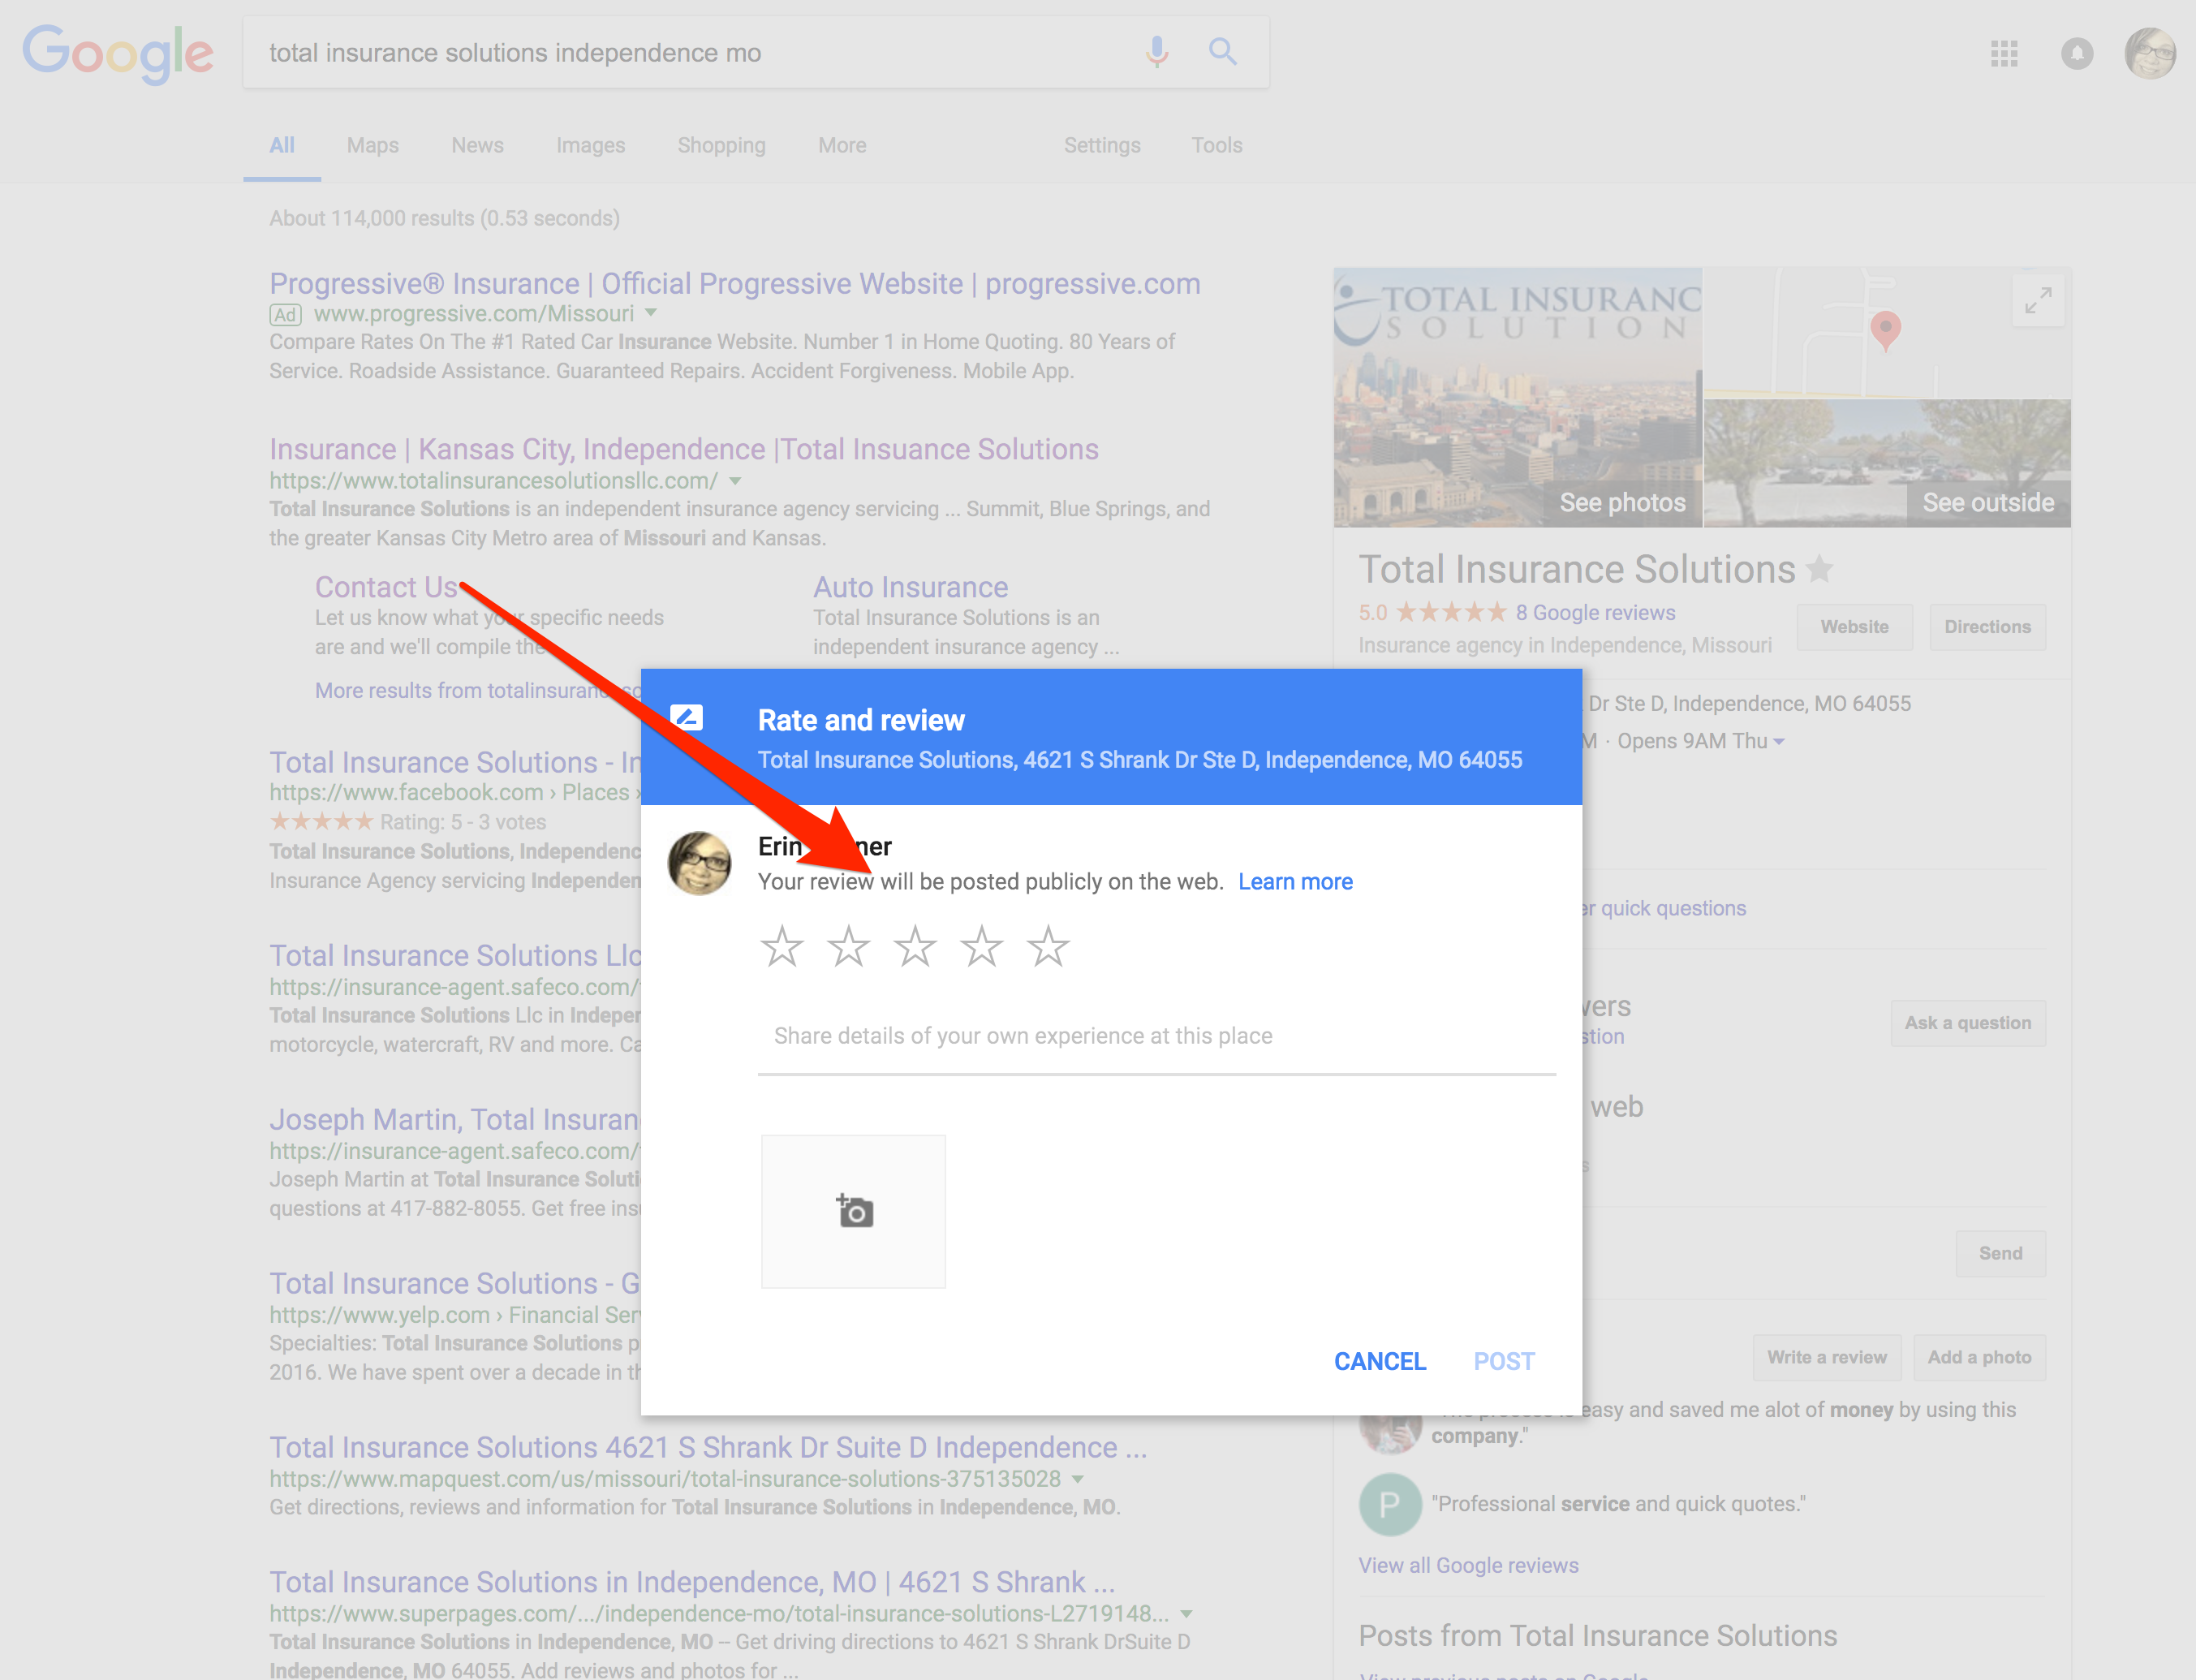Switch to the News tab
Screen dimensions: 2196x1680
coord(477,145)
